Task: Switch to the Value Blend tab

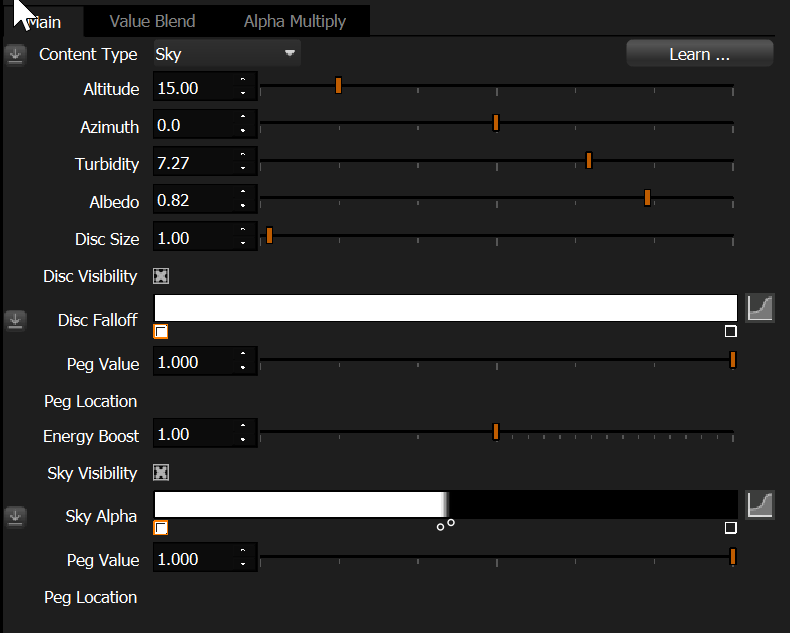Action: click(x=152, y=21)
